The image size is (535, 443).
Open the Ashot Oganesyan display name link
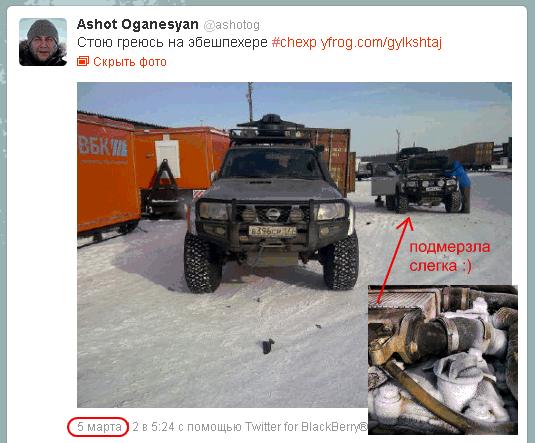pos(138,24)
